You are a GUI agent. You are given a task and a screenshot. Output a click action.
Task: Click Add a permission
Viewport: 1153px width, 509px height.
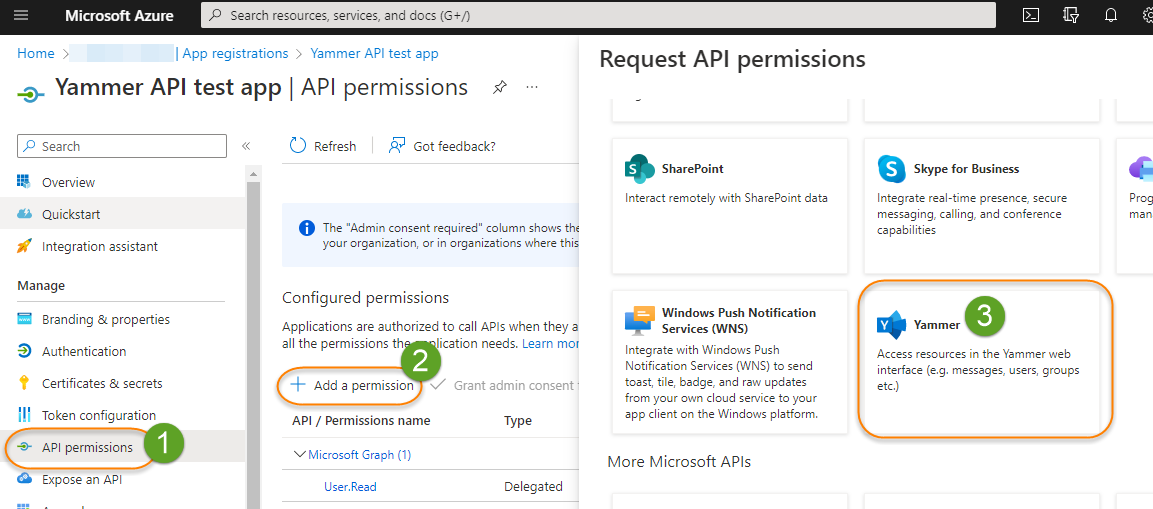352,385
